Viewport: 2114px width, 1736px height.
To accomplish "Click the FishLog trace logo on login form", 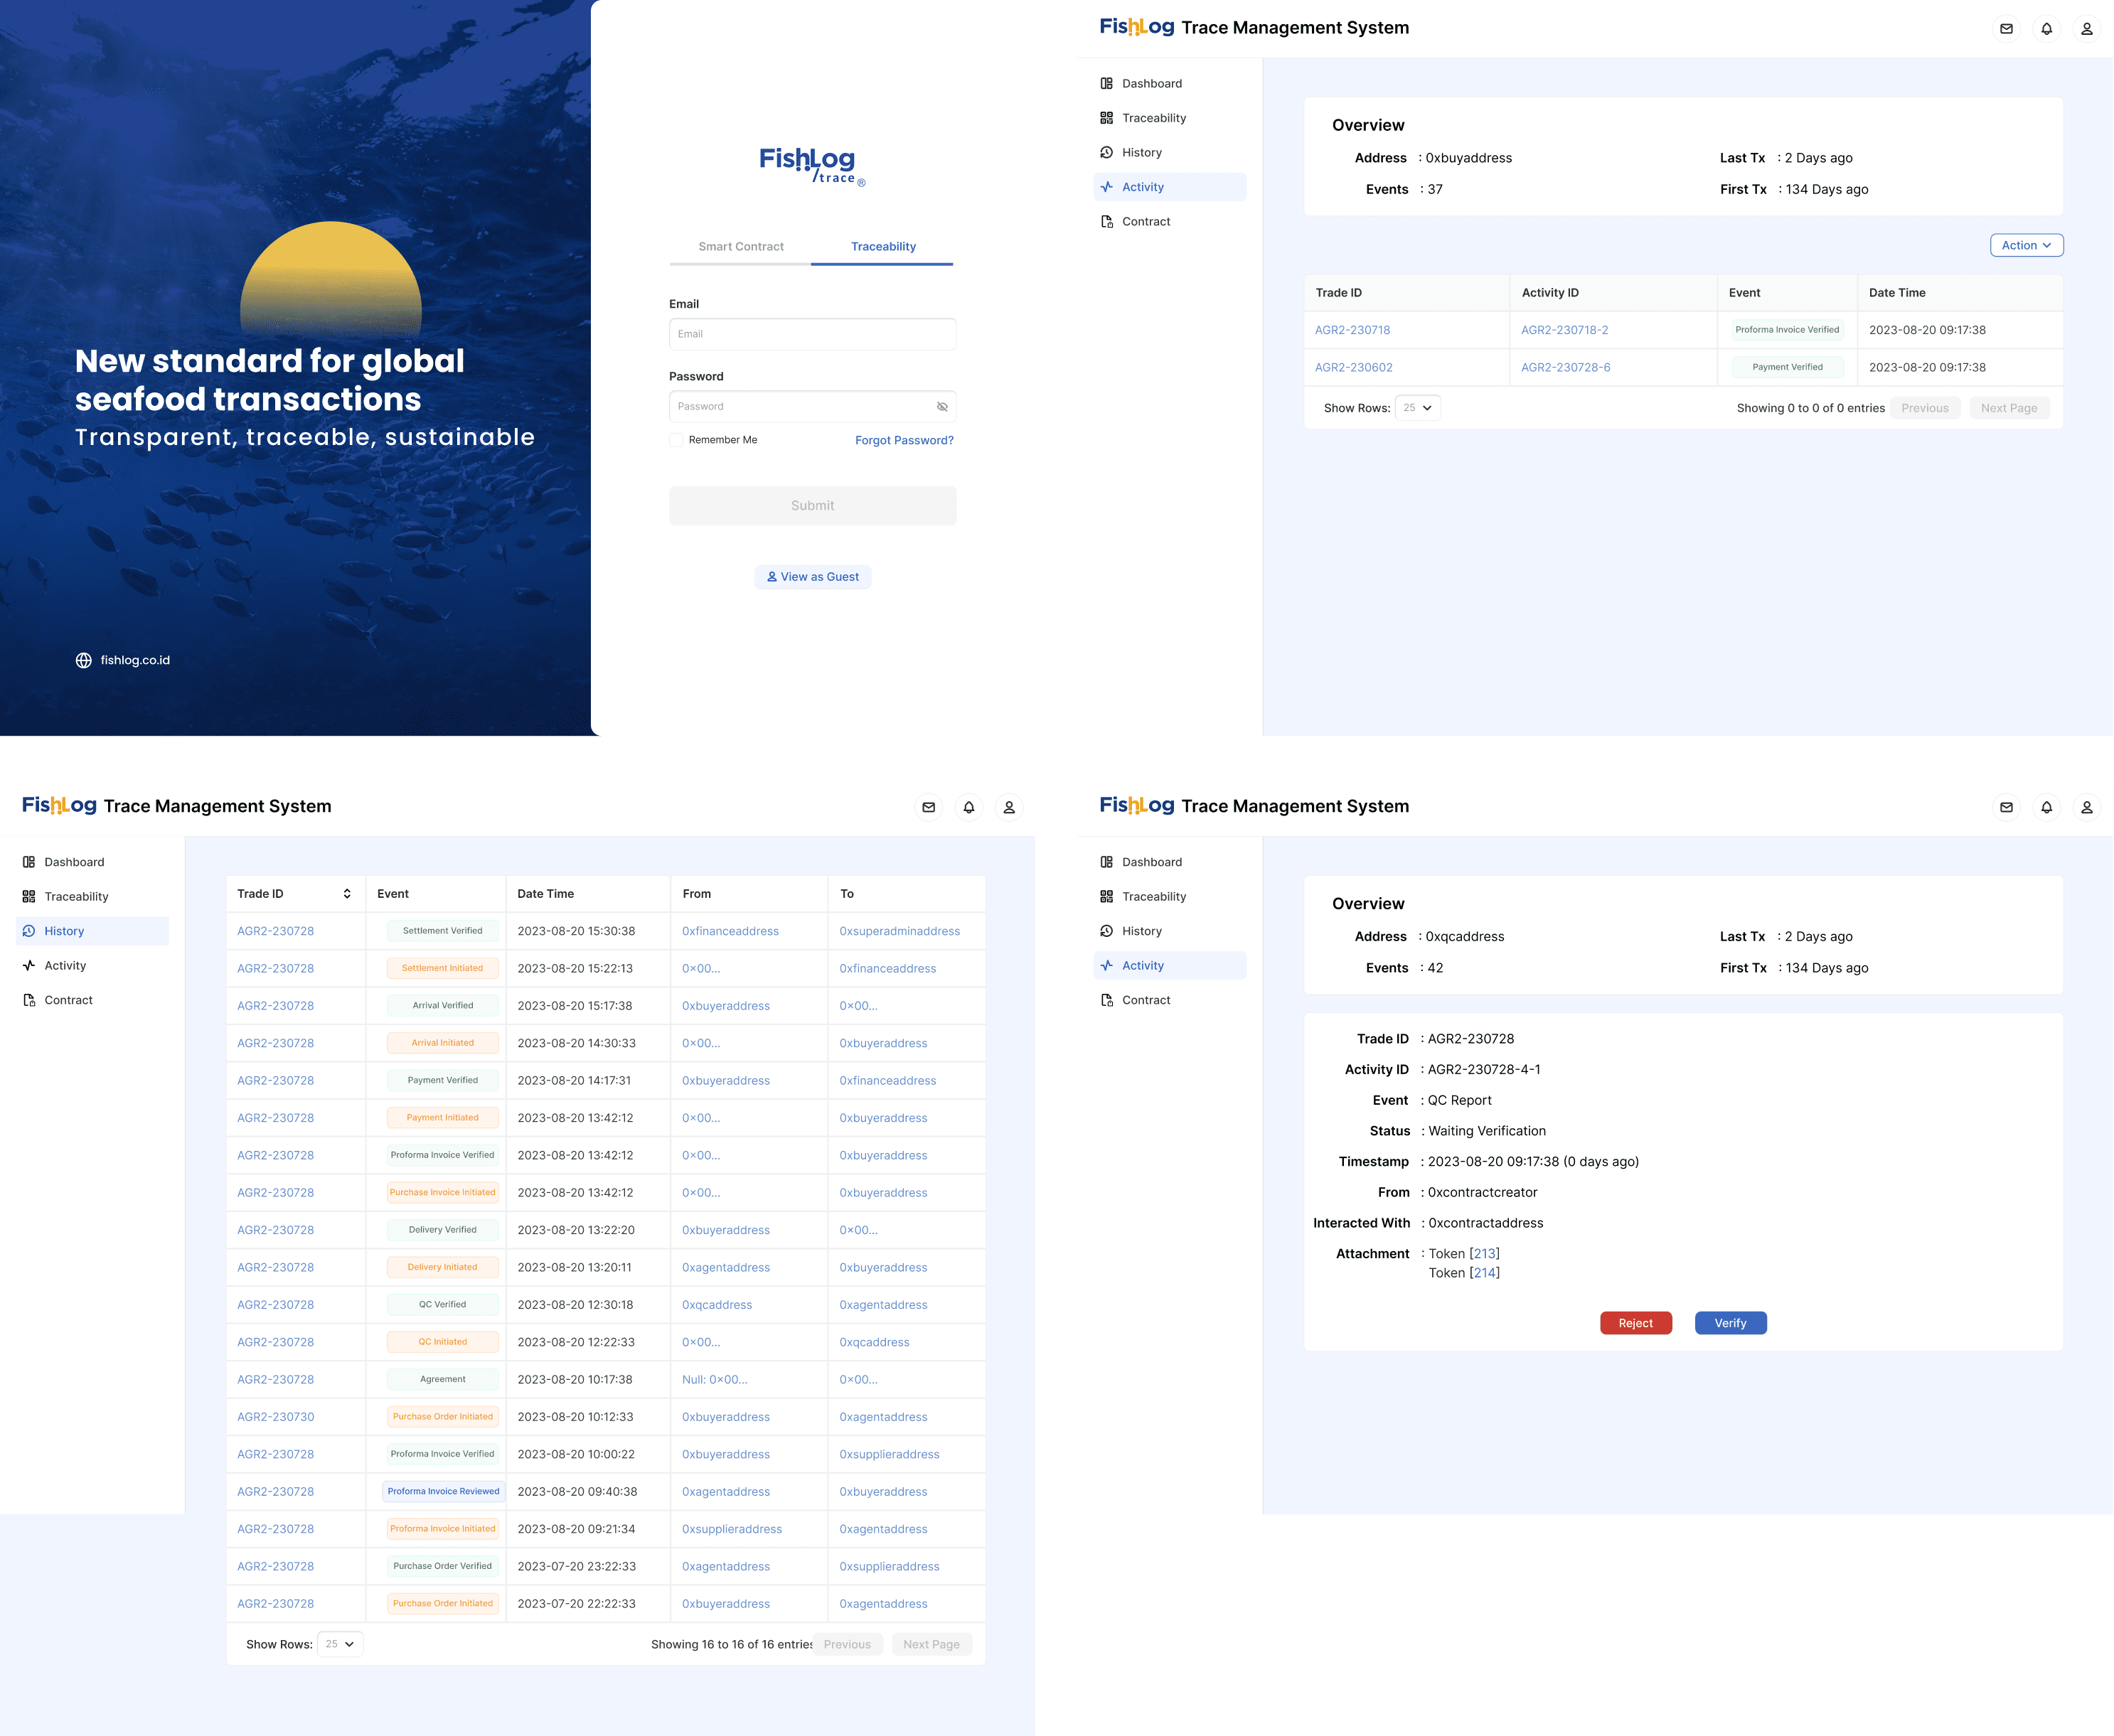I will tap(811, 166).
